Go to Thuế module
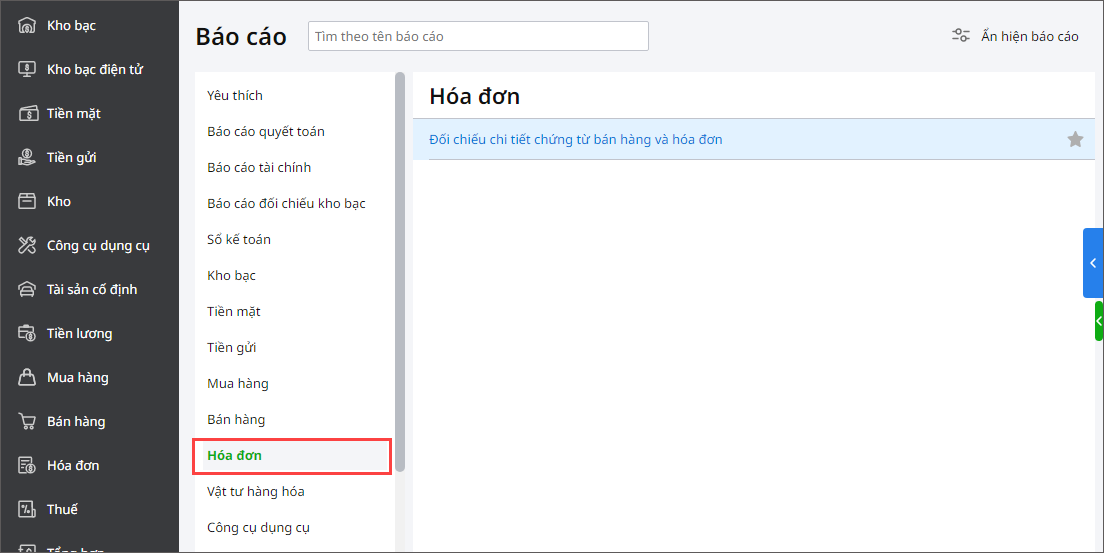The height and width of the screenshot is (553, 1104). [62, 509]
